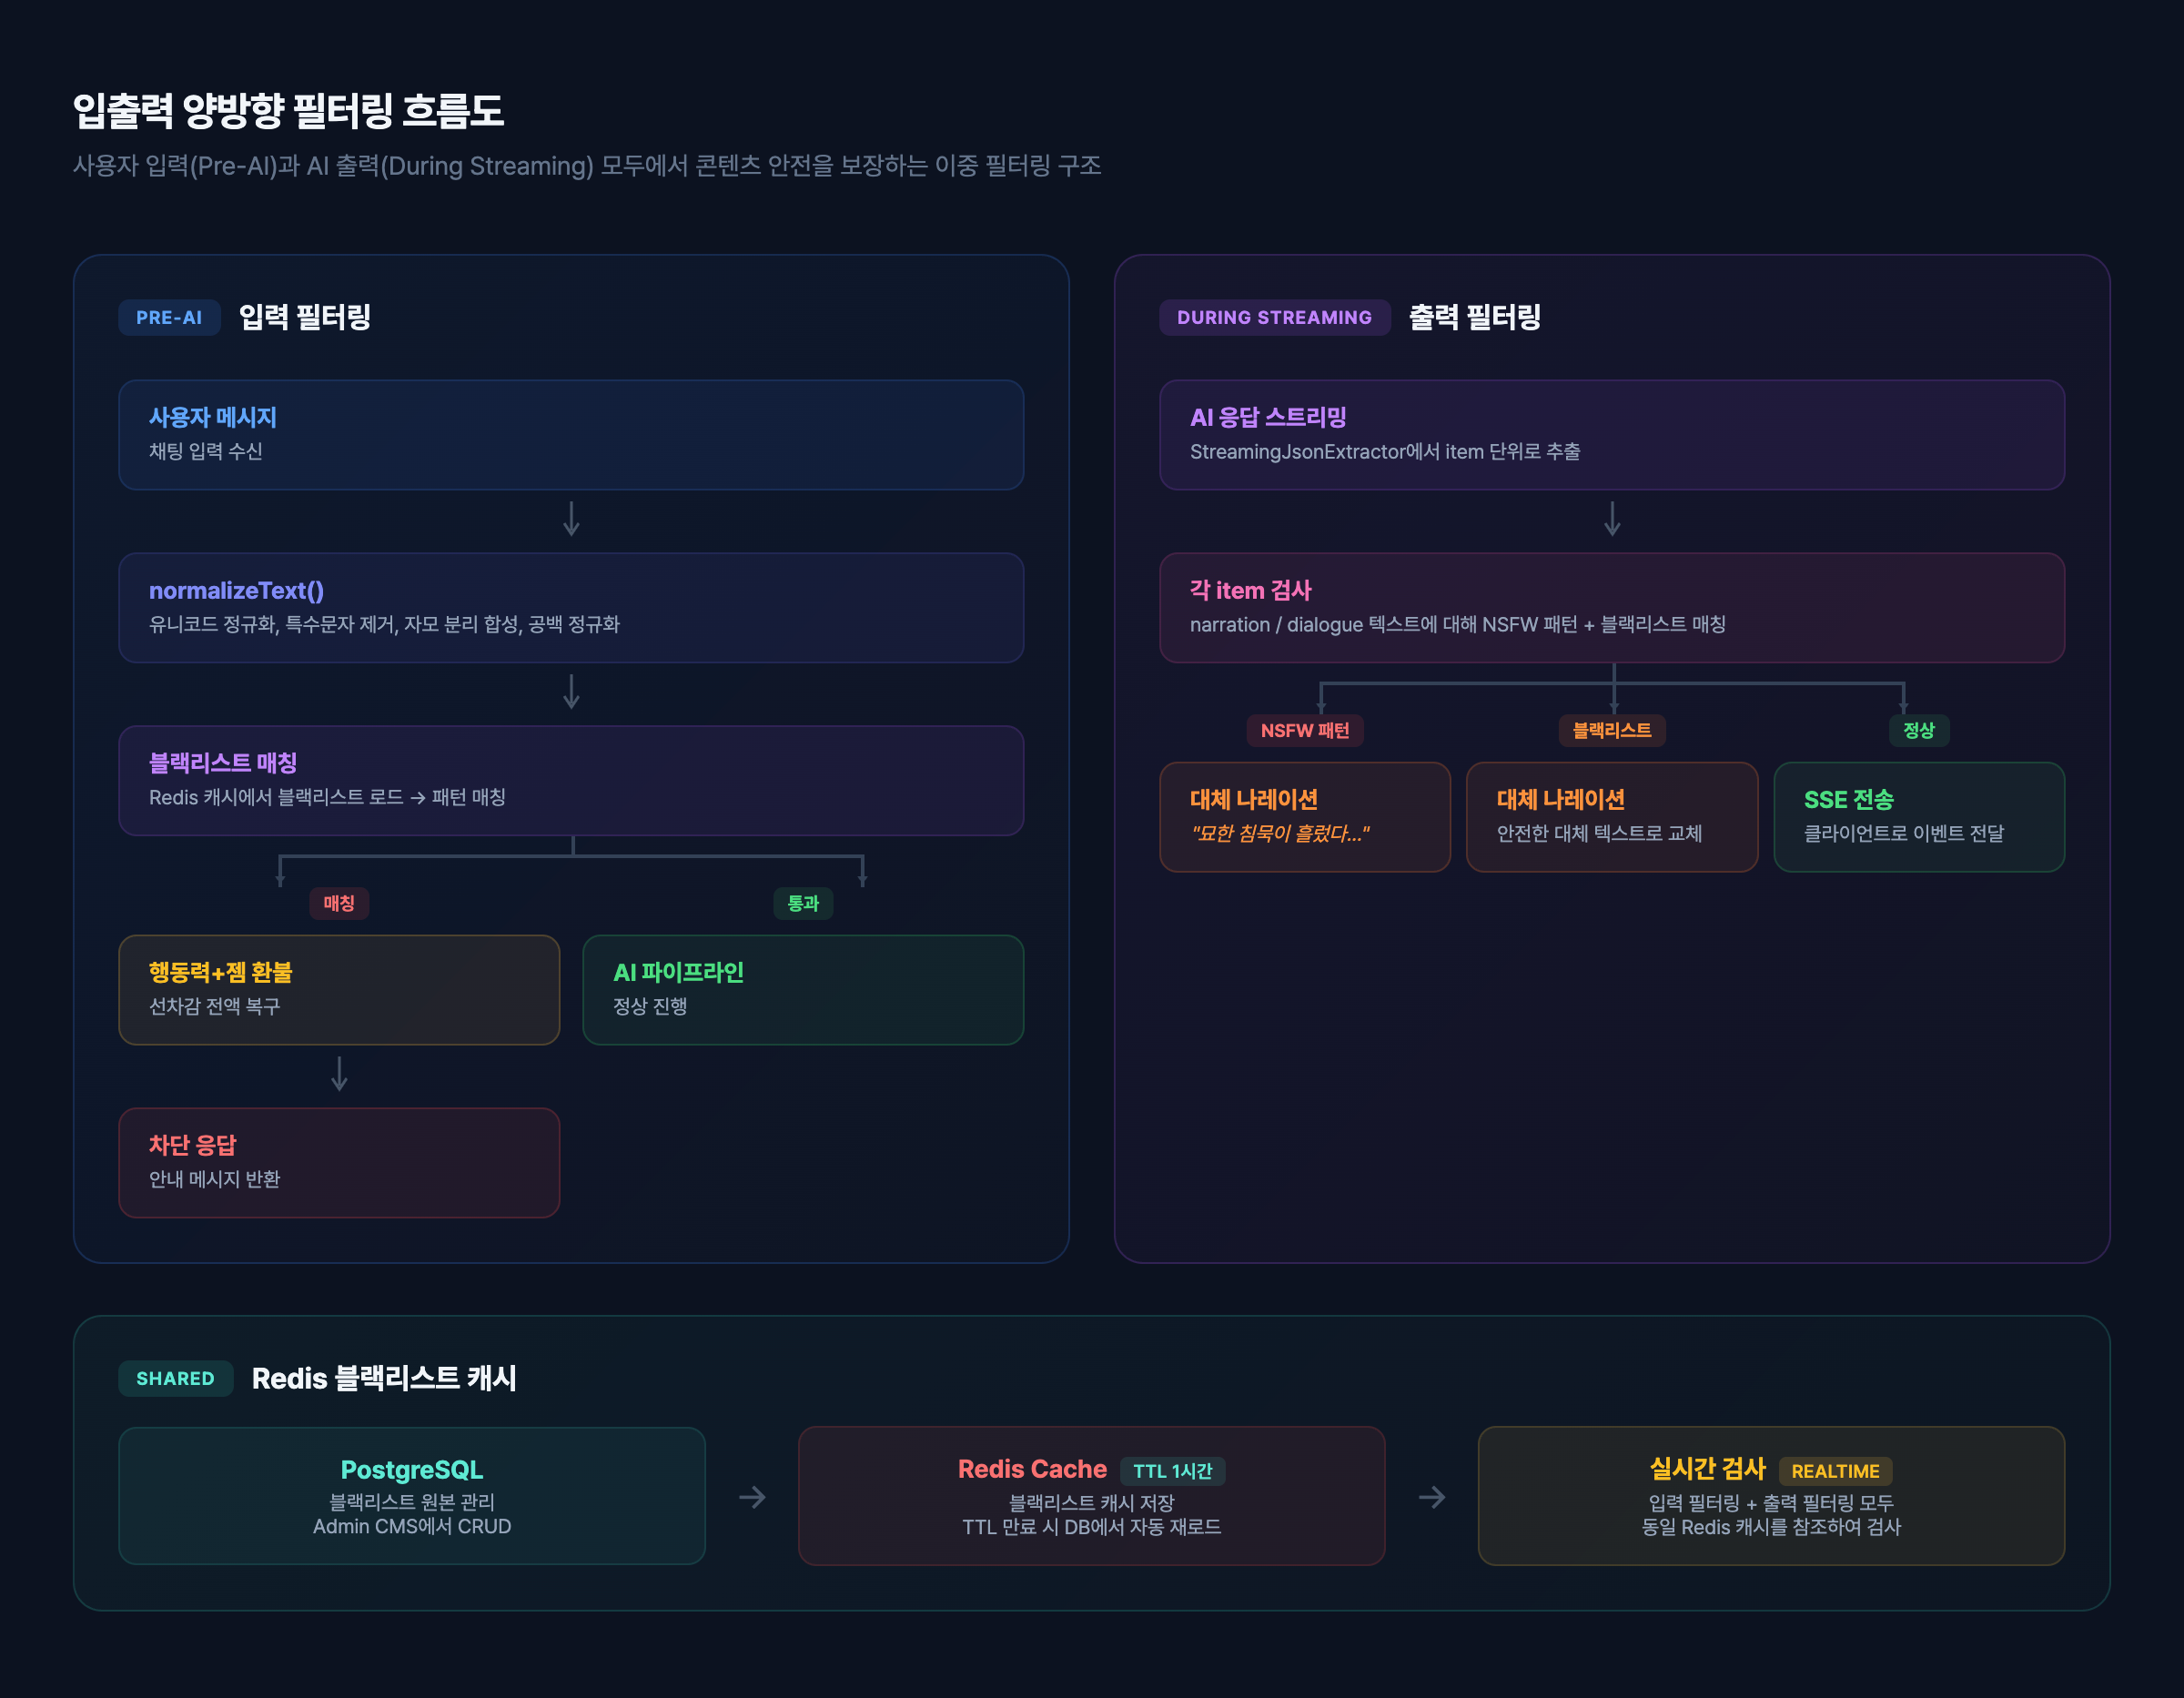Click the down arrow below the 행동력+젬 환불 box
The width and height of the screenshot is (2184, 1698).
click(x=339, y=1074)
